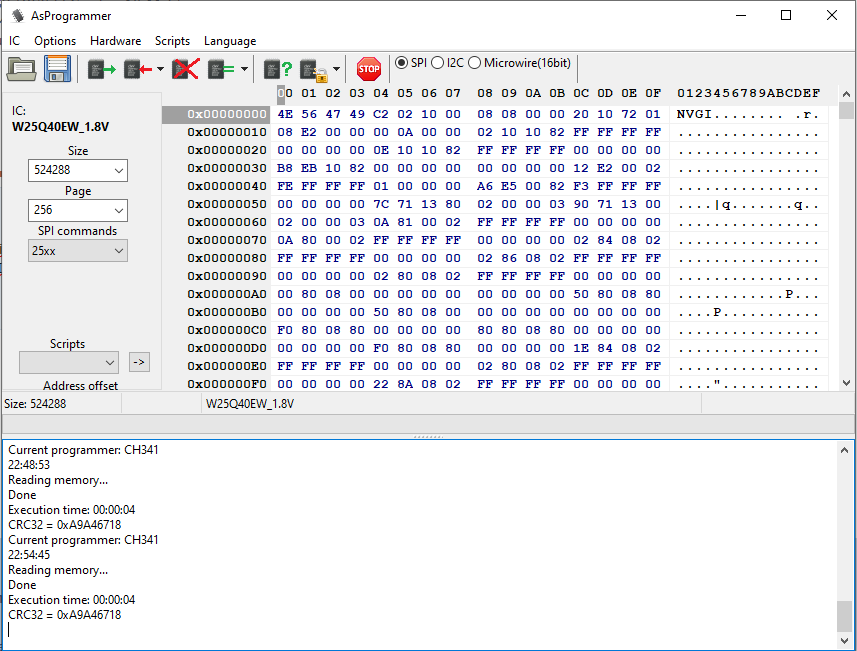Open the Language menu

click(230, 41)
